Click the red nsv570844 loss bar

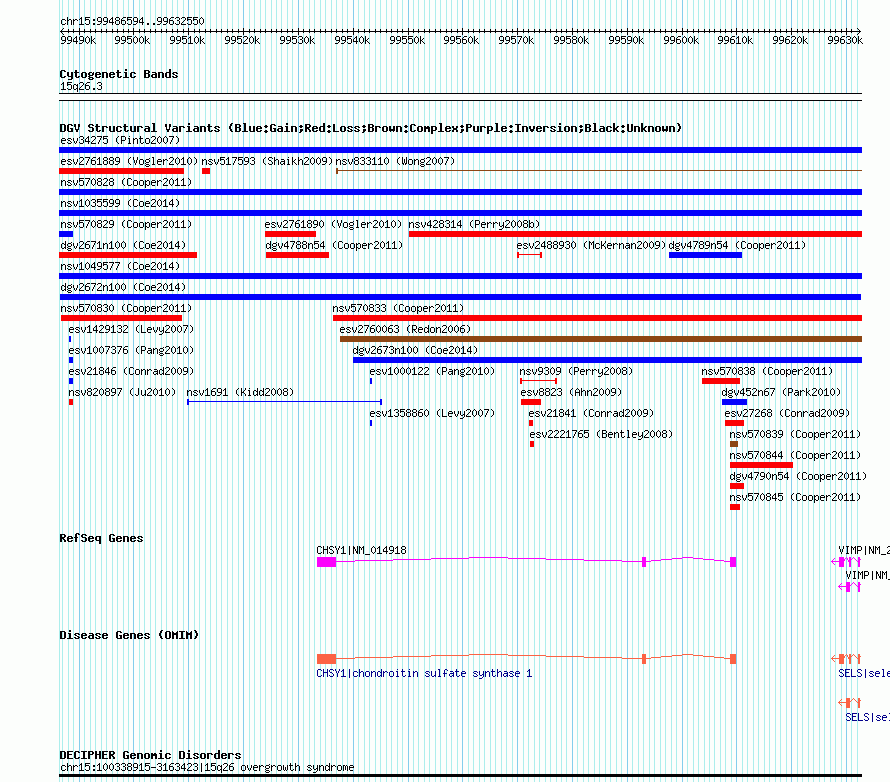pos(761,465)
